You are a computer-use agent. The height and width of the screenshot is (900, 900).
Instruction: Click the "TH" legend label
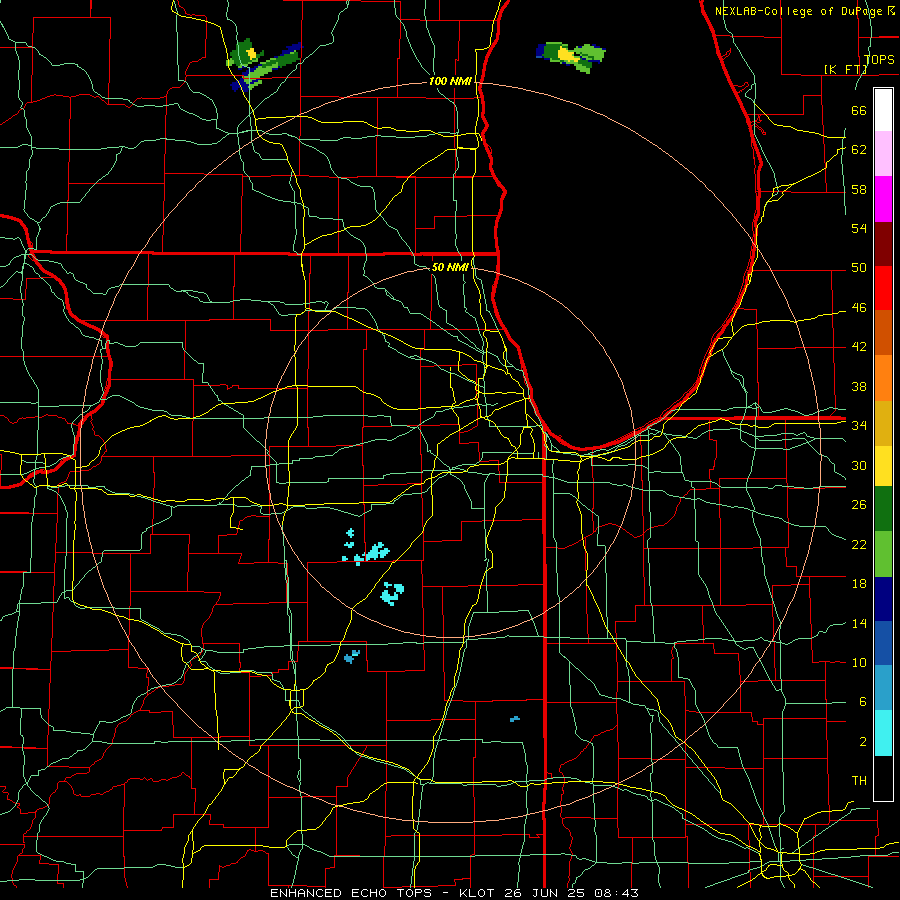(859, 781)
